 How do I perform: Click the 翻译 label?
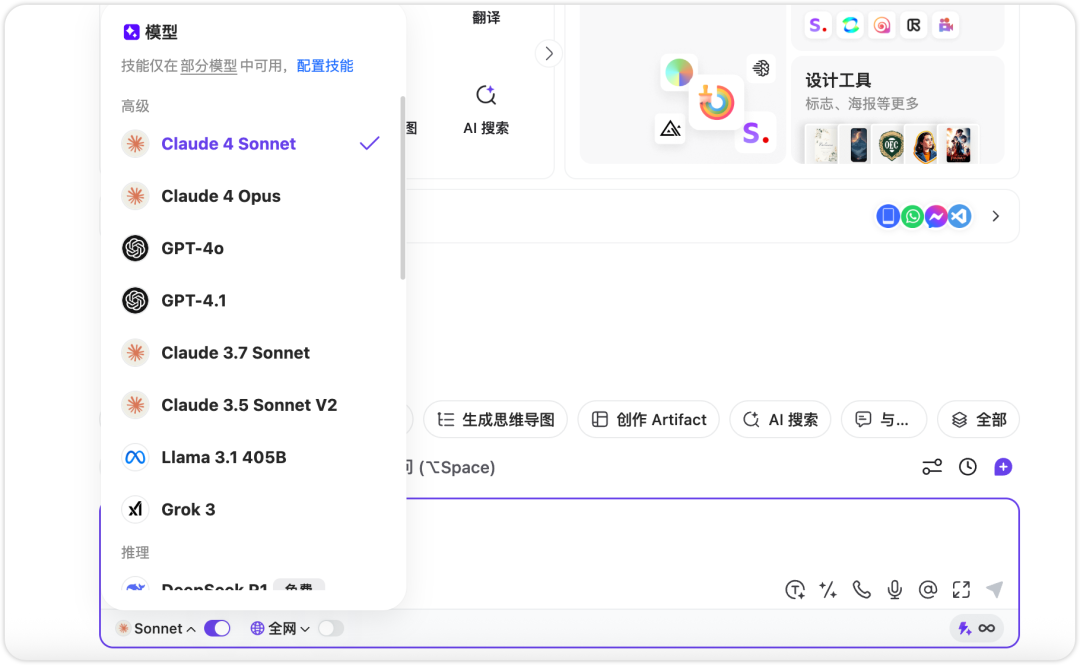[x=486, y=18]
